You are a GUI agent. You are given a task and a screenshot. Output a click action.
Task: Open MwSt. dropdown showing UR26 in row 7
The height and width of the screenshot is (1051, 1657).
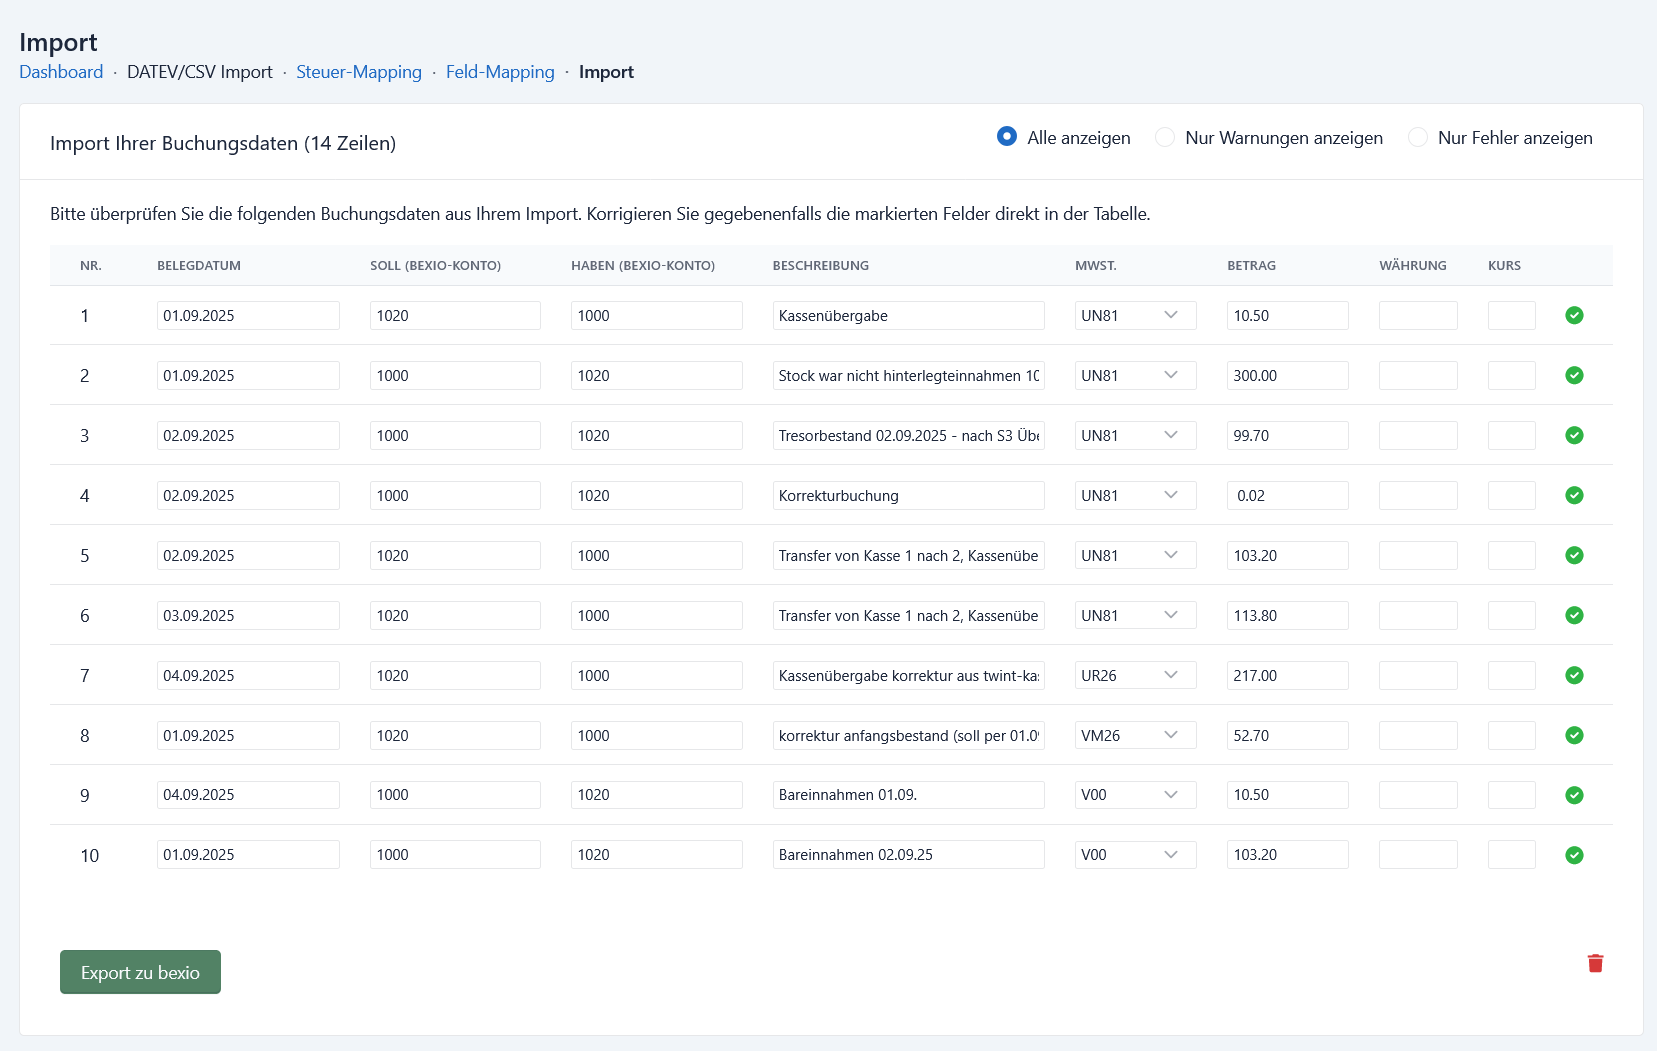pyautogui.click(x=1135, y=675)
